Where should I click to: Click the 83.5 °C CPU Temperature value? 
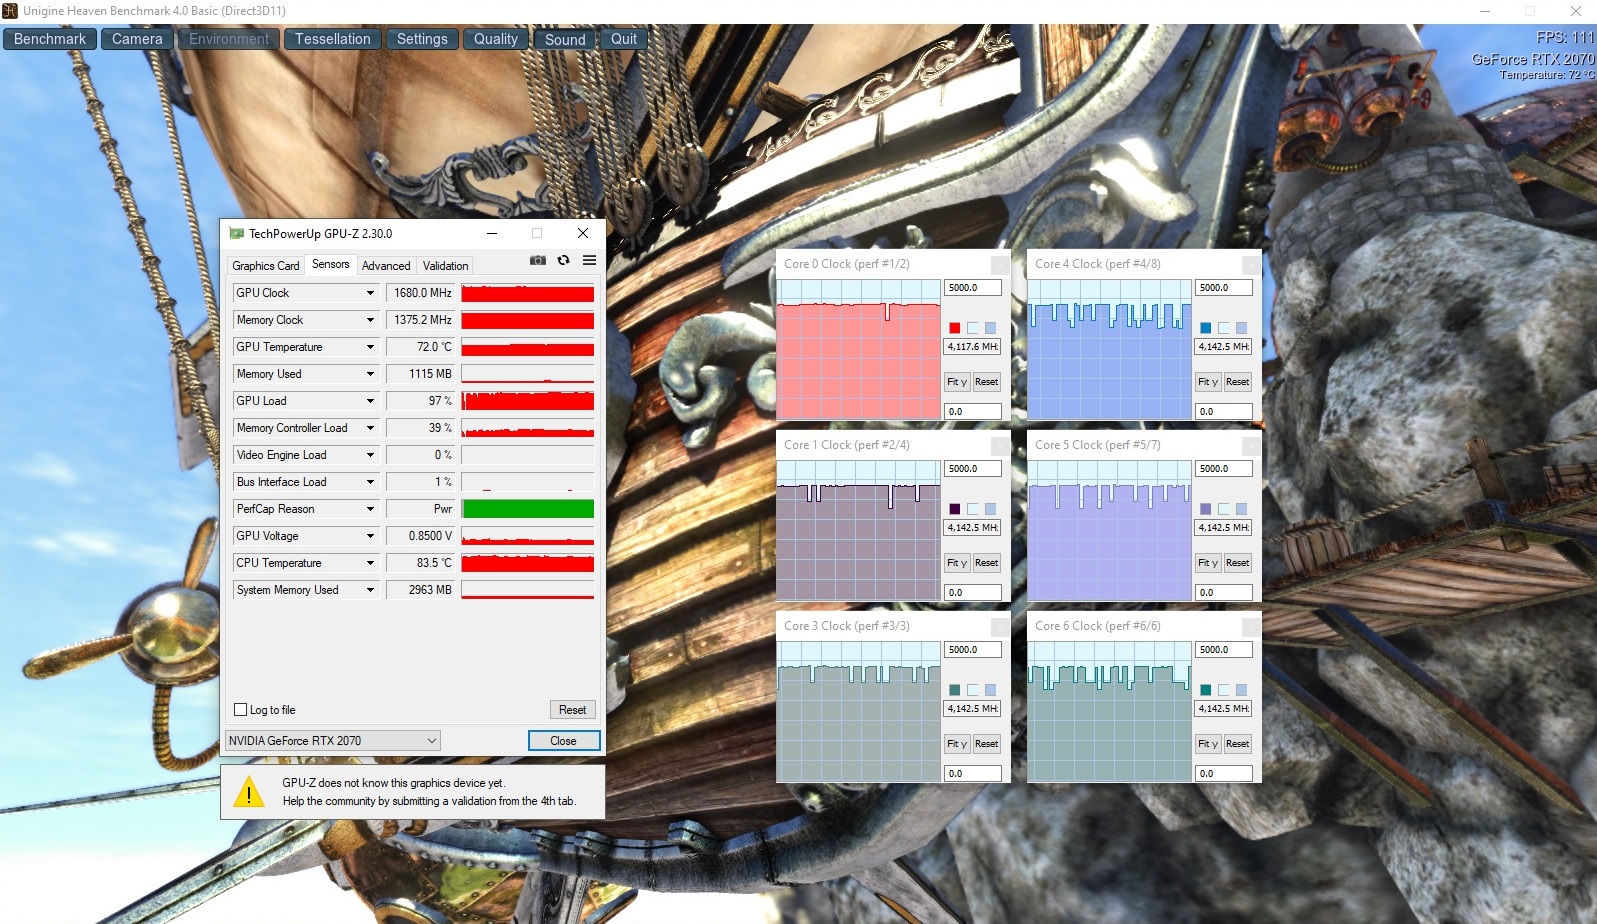click(421, 563)
